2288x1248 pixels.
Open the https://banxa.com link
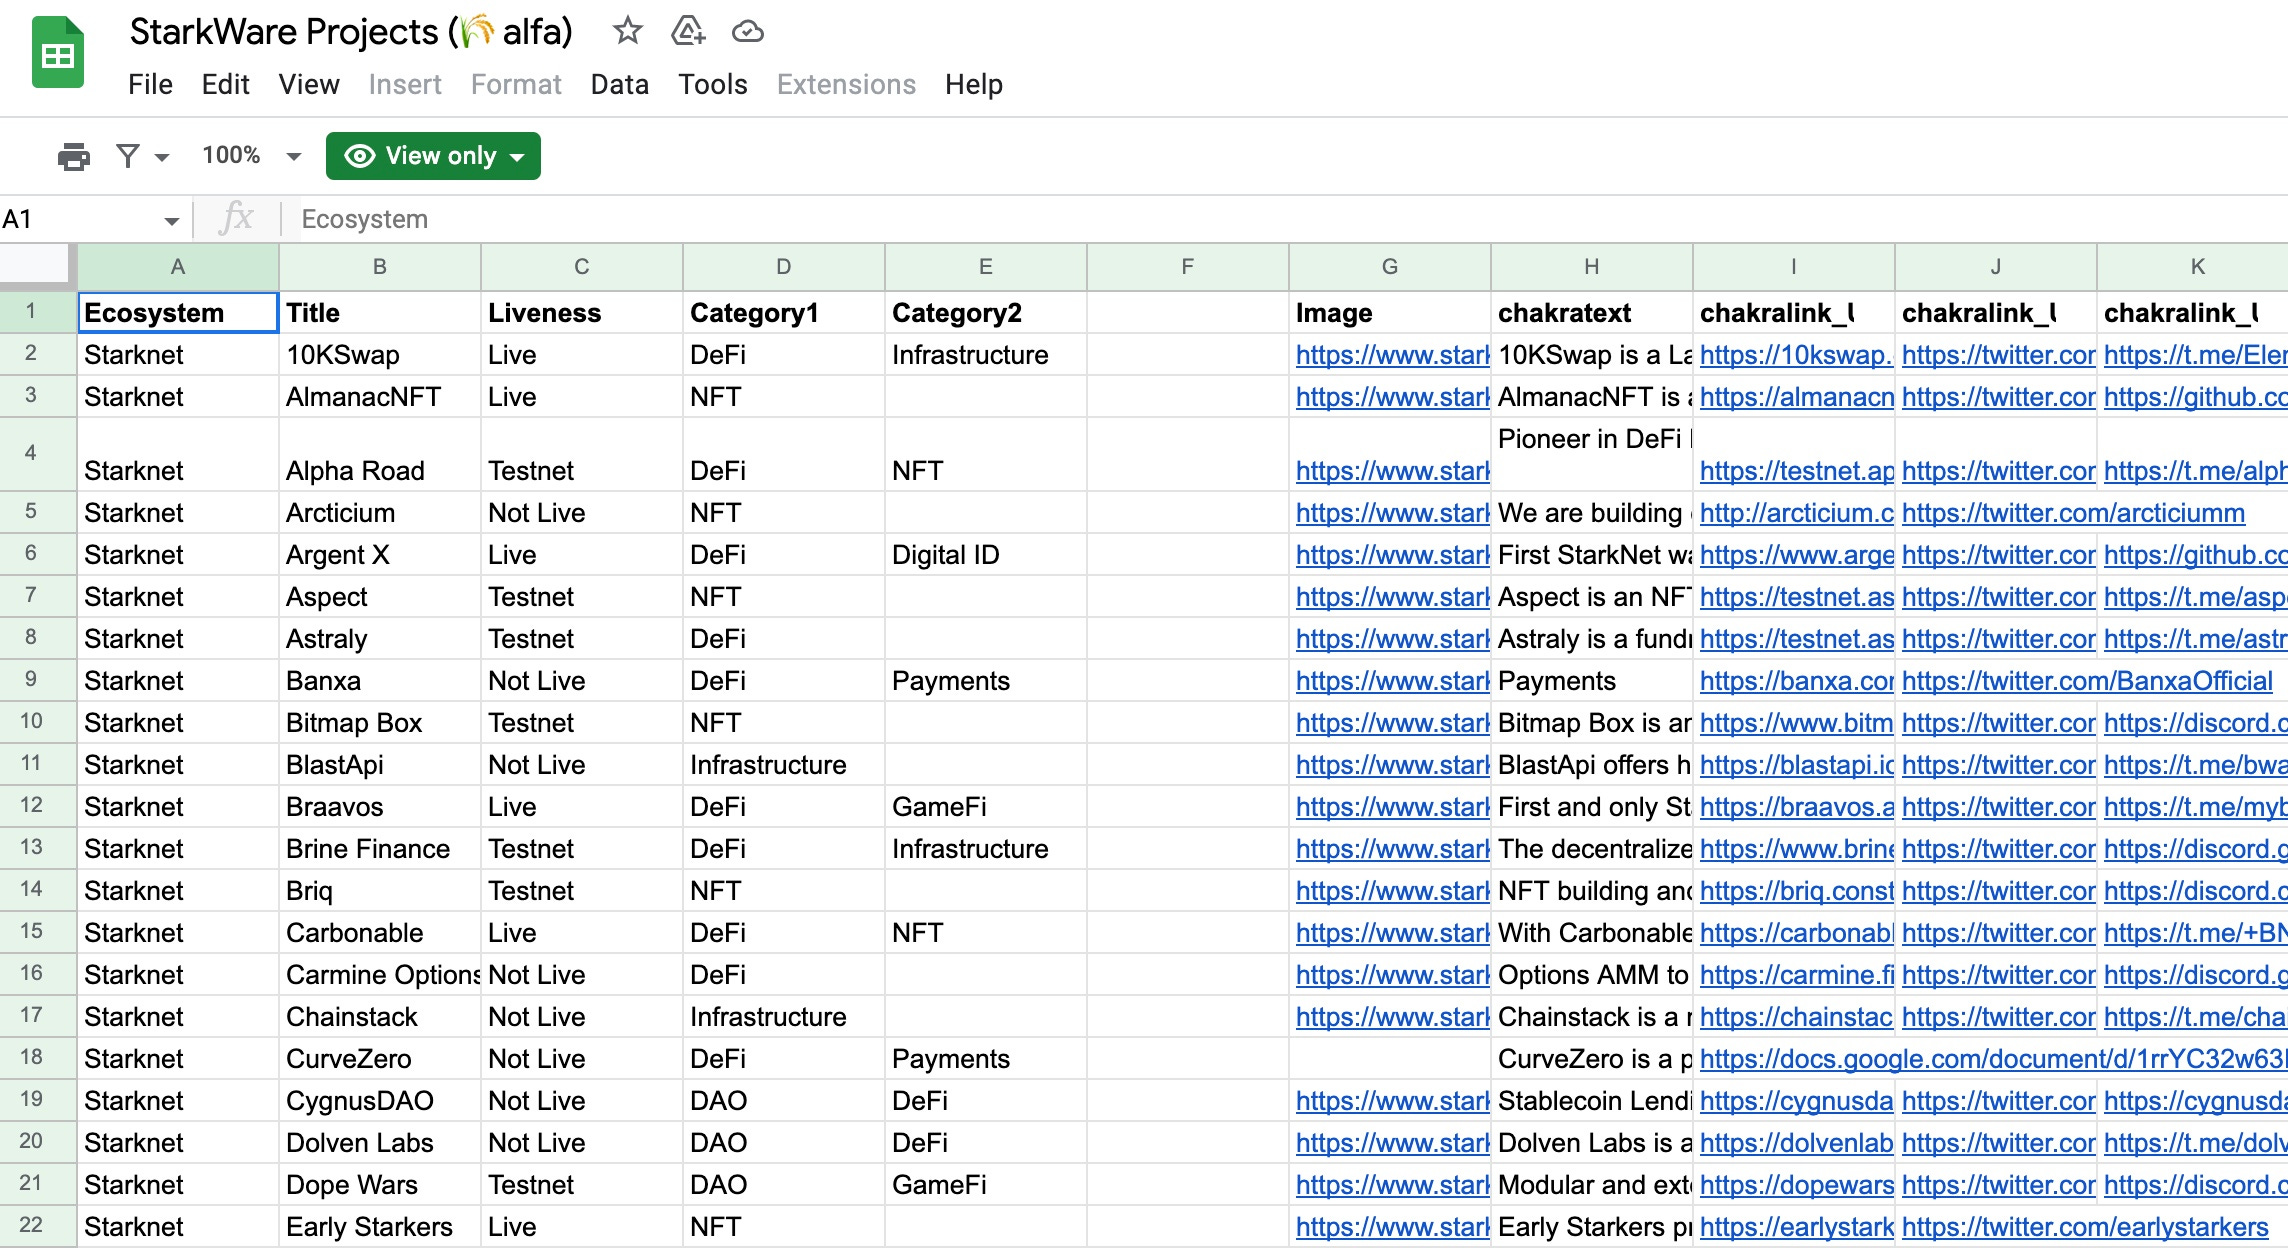pos(1796,681)
